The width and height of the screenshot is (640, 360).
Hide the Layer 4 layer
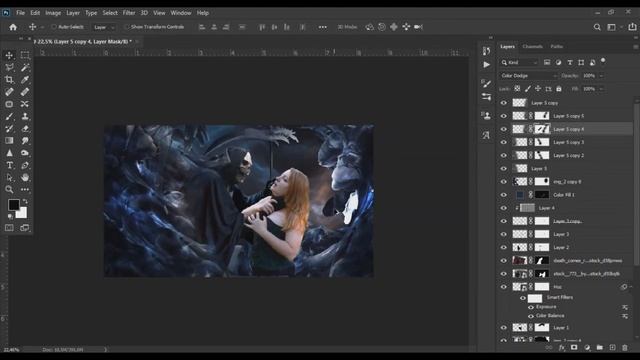[504, 208]
